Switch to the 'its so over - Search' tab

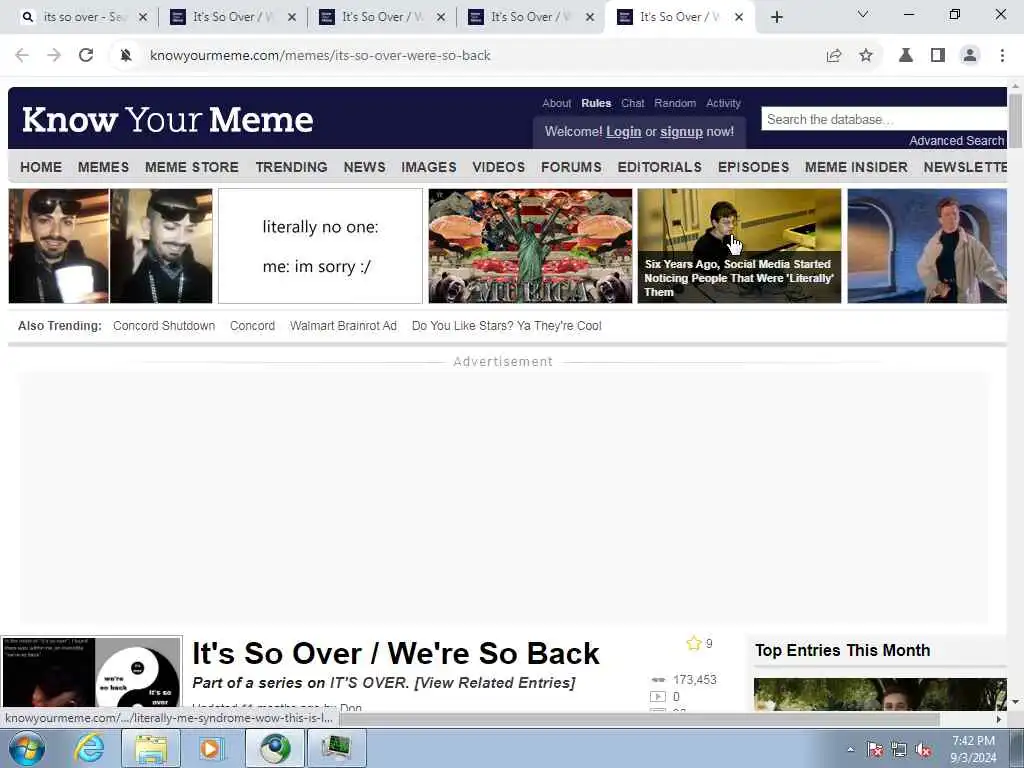(x=83, y=17)
